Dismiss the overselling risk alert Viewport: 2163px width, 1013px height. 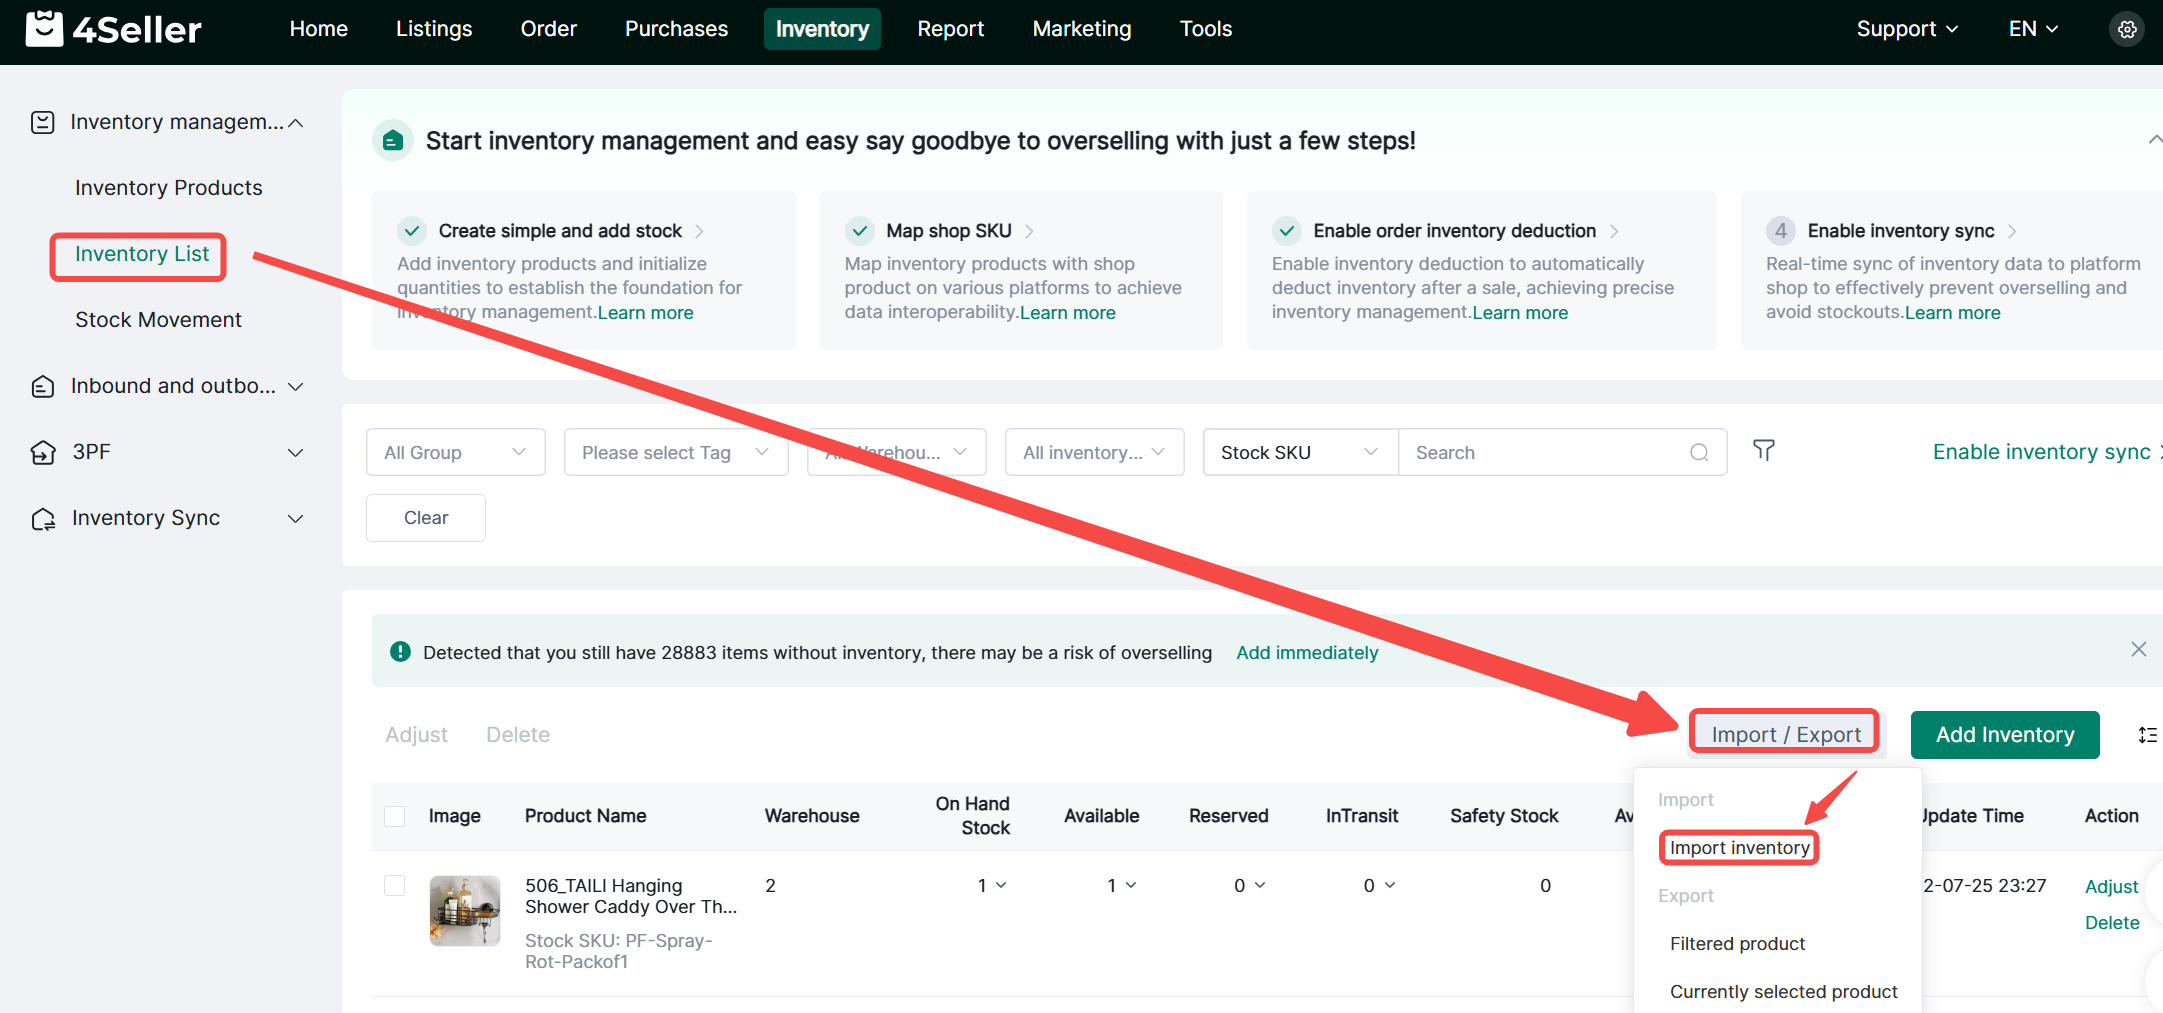2138,650
